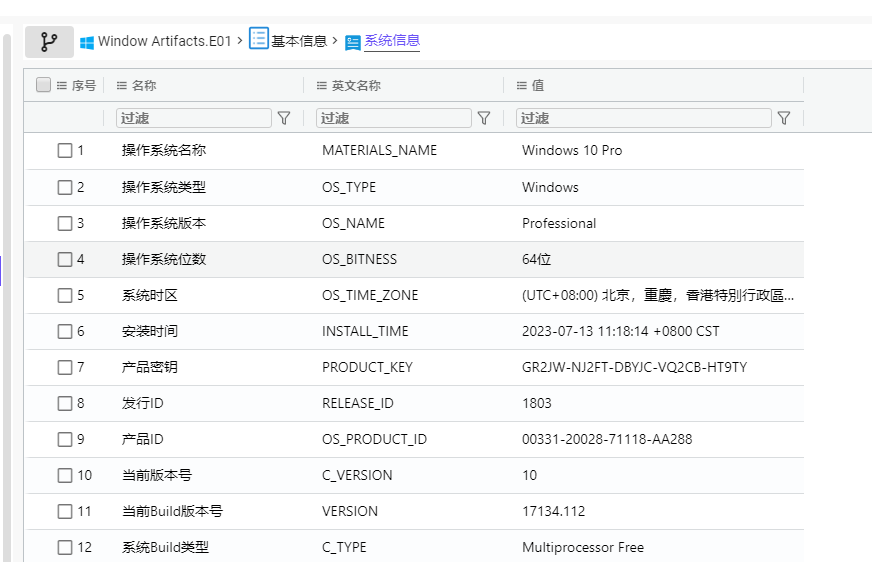Check the row 4 操作系统位数 checkbox
Image resolution: width=872 pixels, height=562 pixels.
[x=65, y=260]
